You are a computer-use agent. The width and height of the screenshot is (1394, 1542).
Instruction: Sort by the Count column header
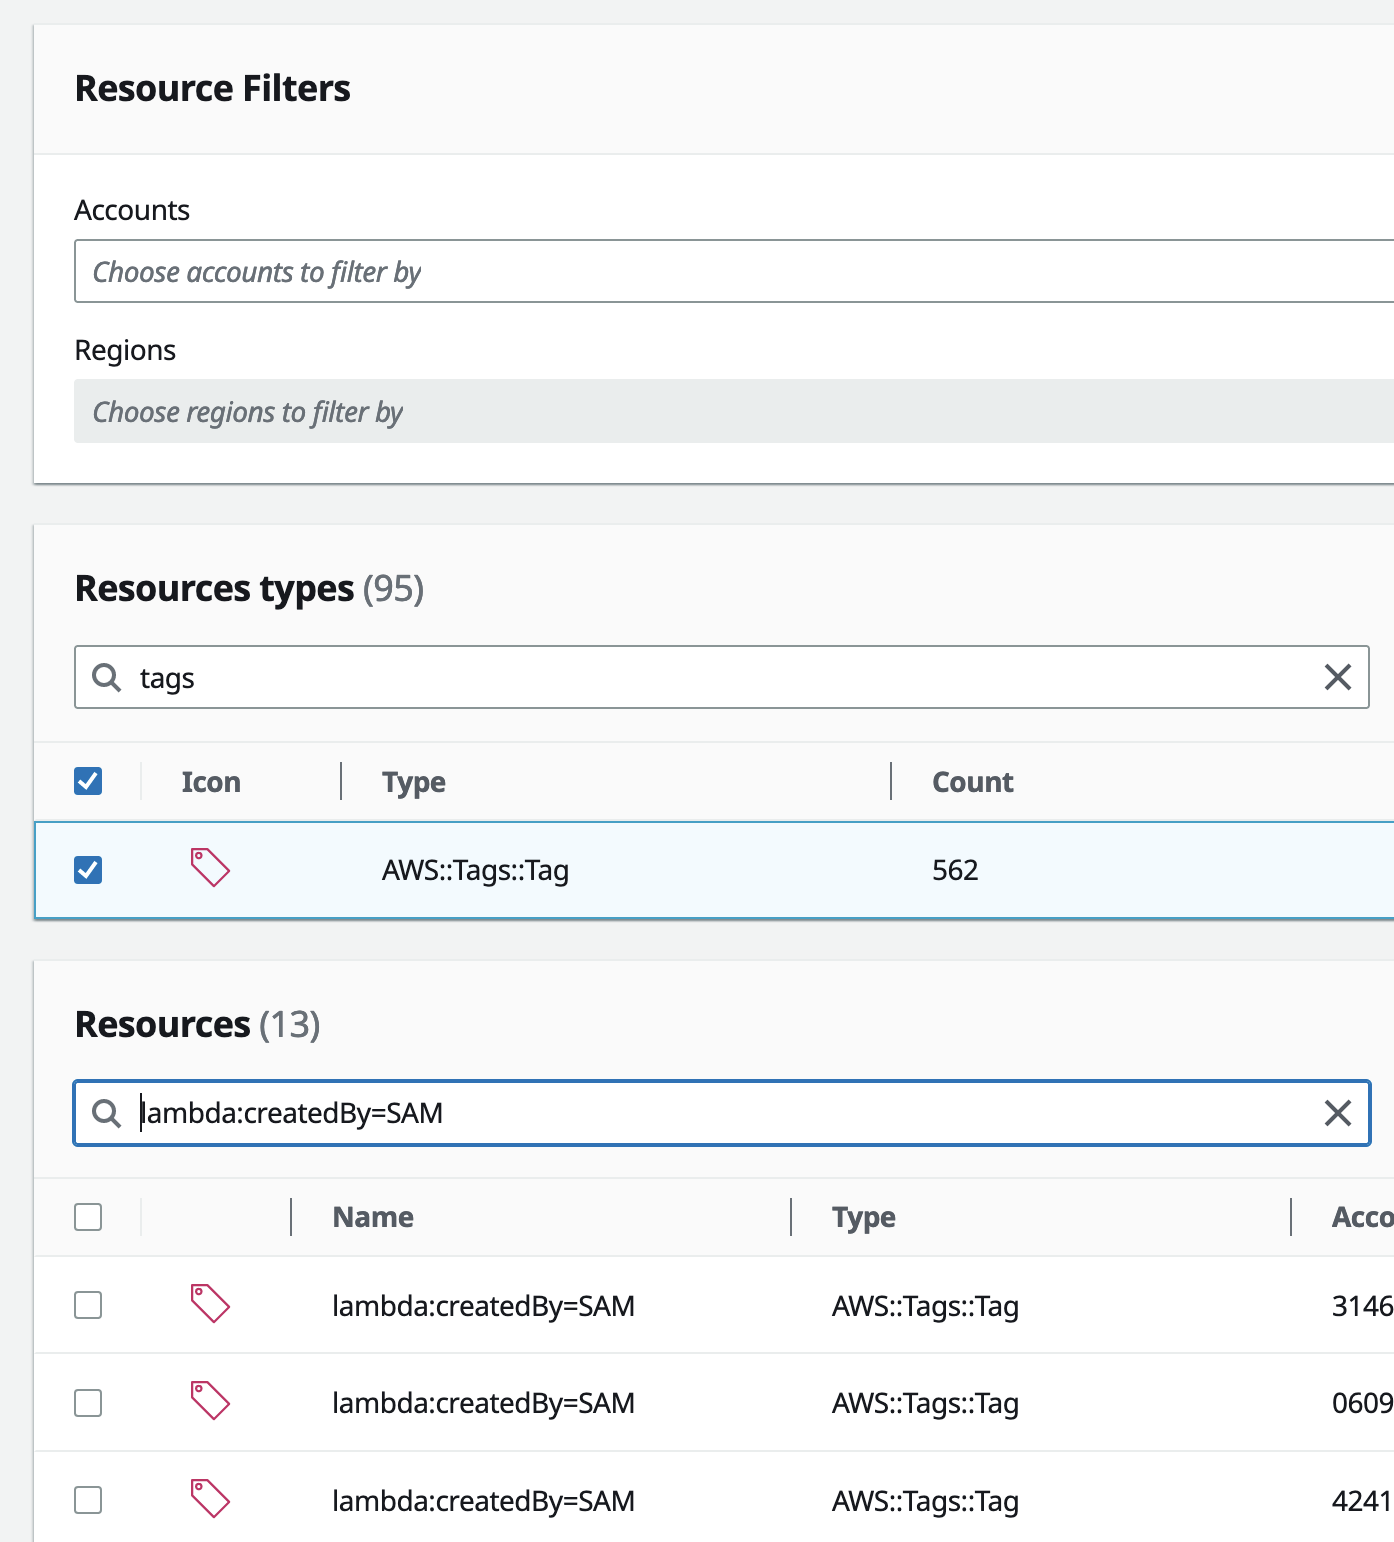pos(972,781)
